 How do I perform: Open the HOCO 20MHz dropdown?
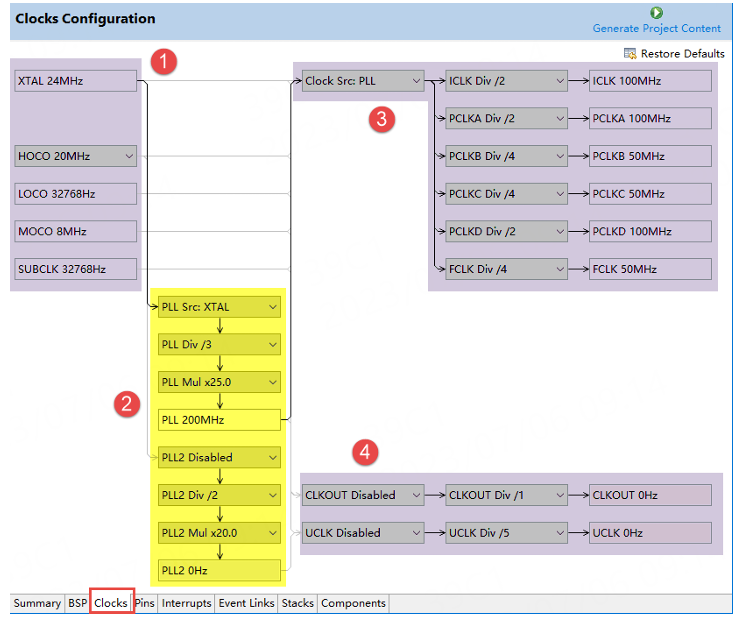(76, 156)
